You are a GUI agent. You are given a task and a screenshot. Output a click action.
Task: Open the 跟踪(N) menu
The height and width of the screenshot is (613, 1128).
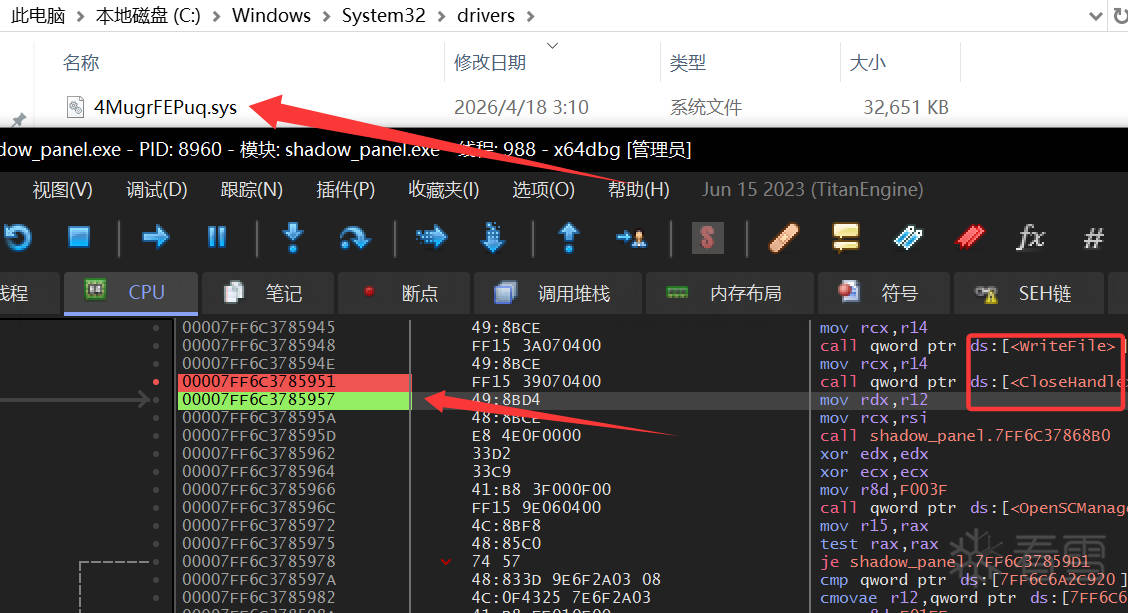click(252, 190)
